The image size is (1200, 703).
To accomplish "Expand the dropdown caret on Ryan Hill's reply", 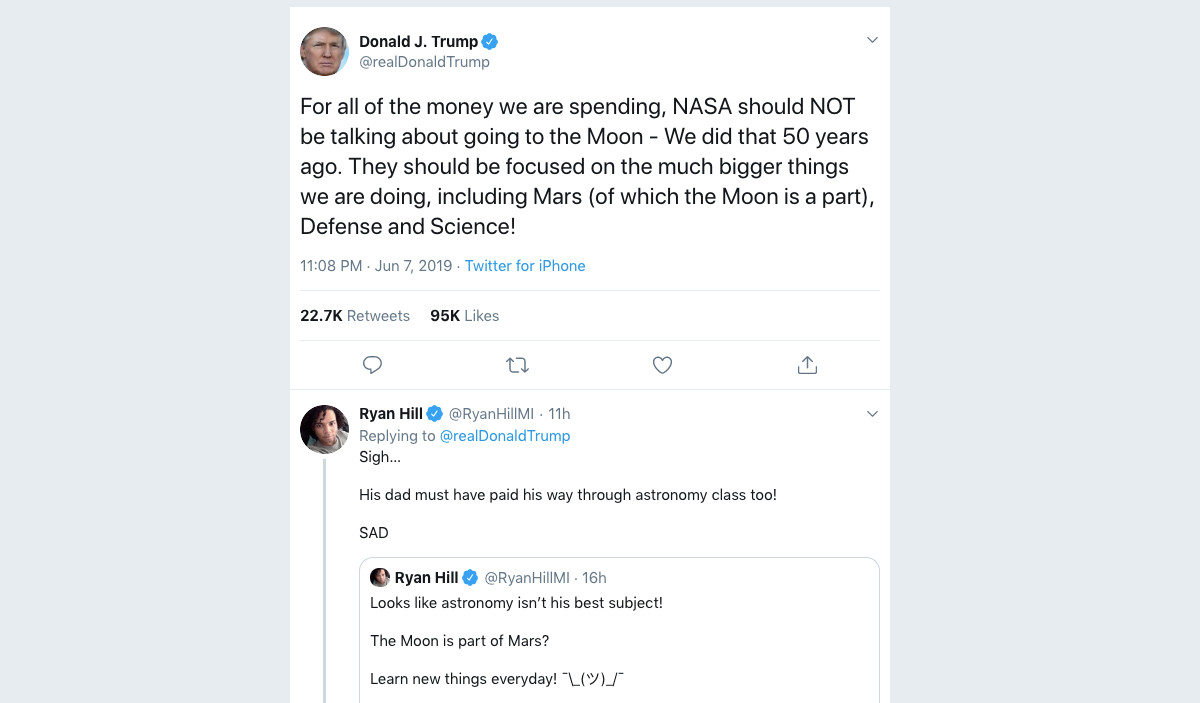I will click(872, 413).
